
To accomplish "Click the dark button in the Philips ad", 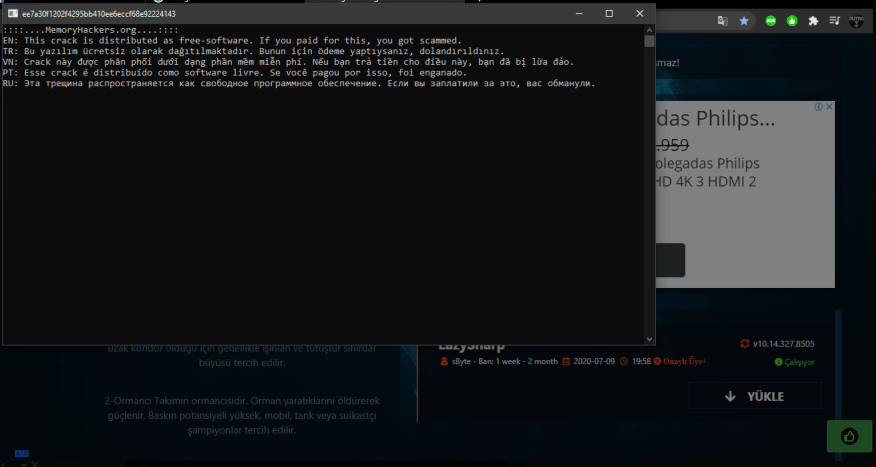I will [670, 260].
